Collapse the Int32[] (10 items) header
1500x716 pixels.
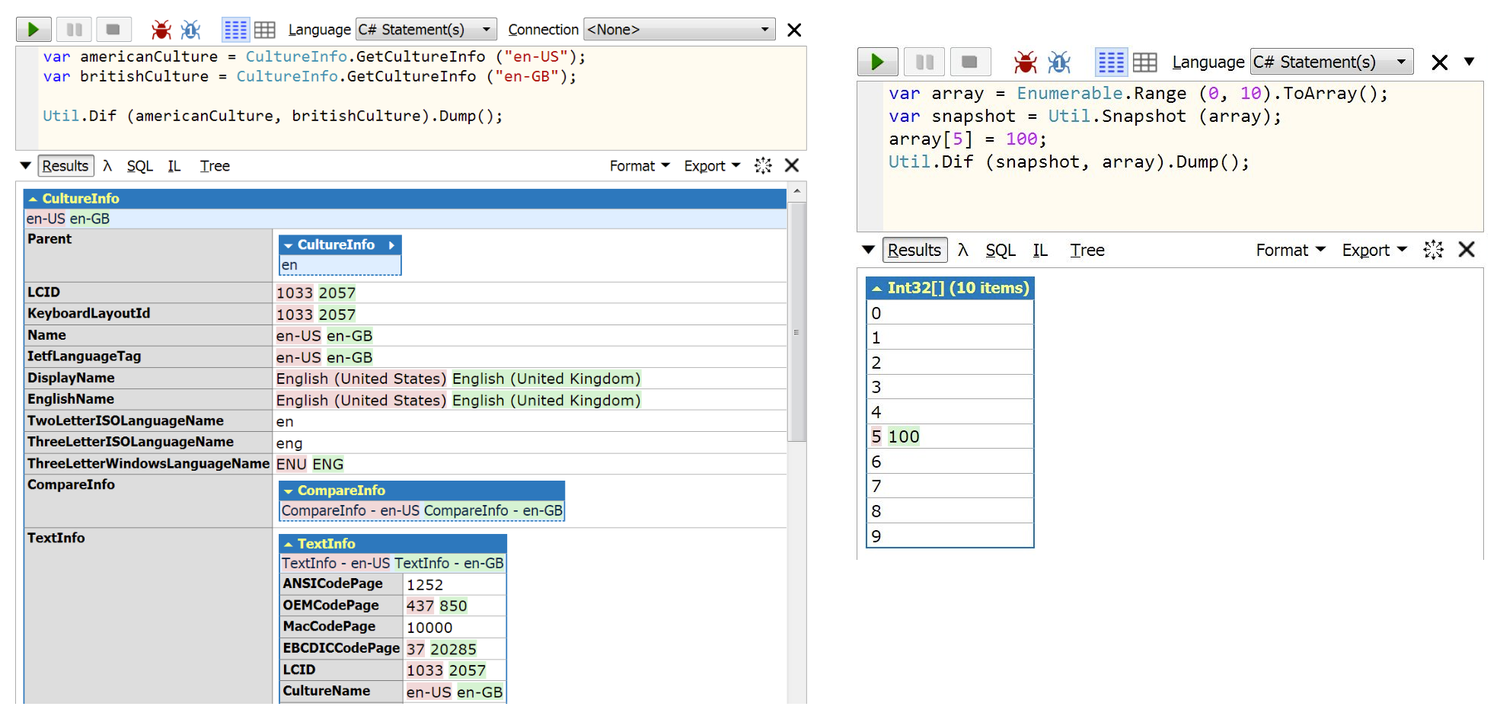[949, 288]
